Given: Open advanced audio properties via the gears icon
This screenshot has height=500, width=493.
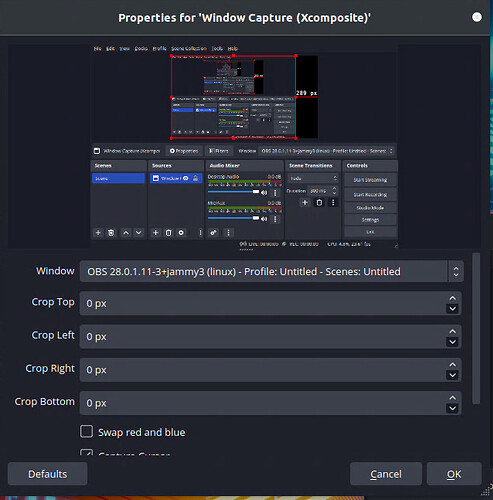Looking at the screenshot, I should click(213, 233).
